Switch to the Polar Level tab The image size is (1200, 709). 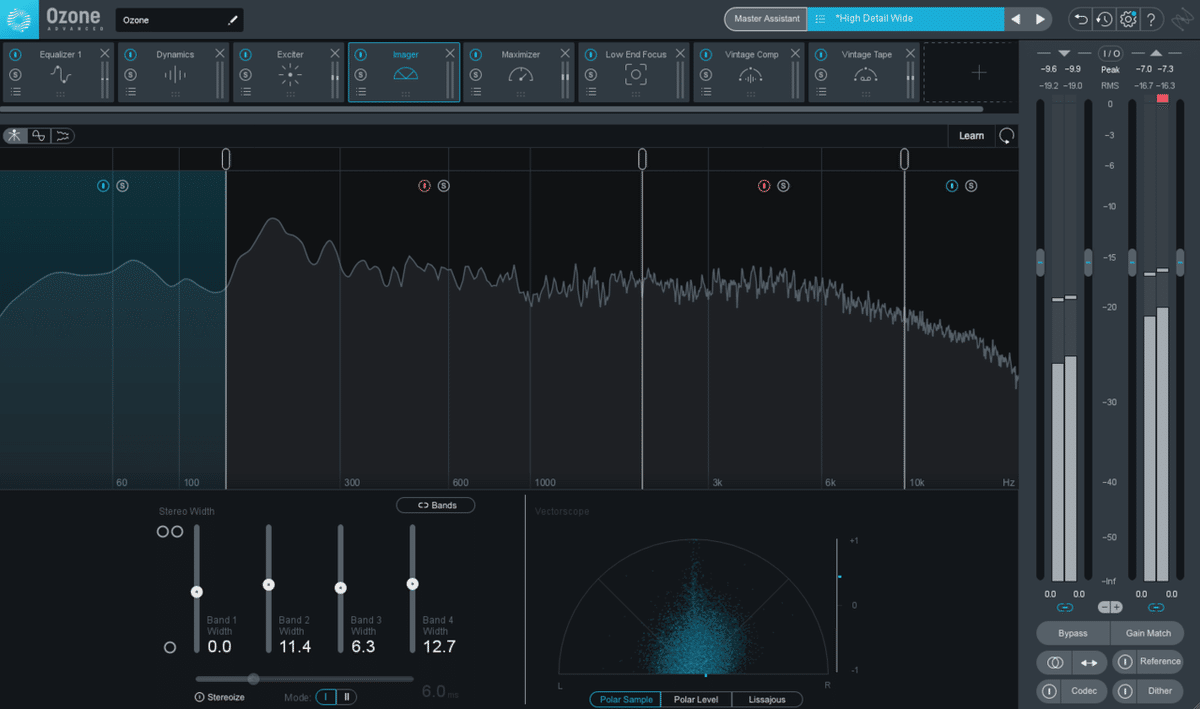(x=697, y=699)
